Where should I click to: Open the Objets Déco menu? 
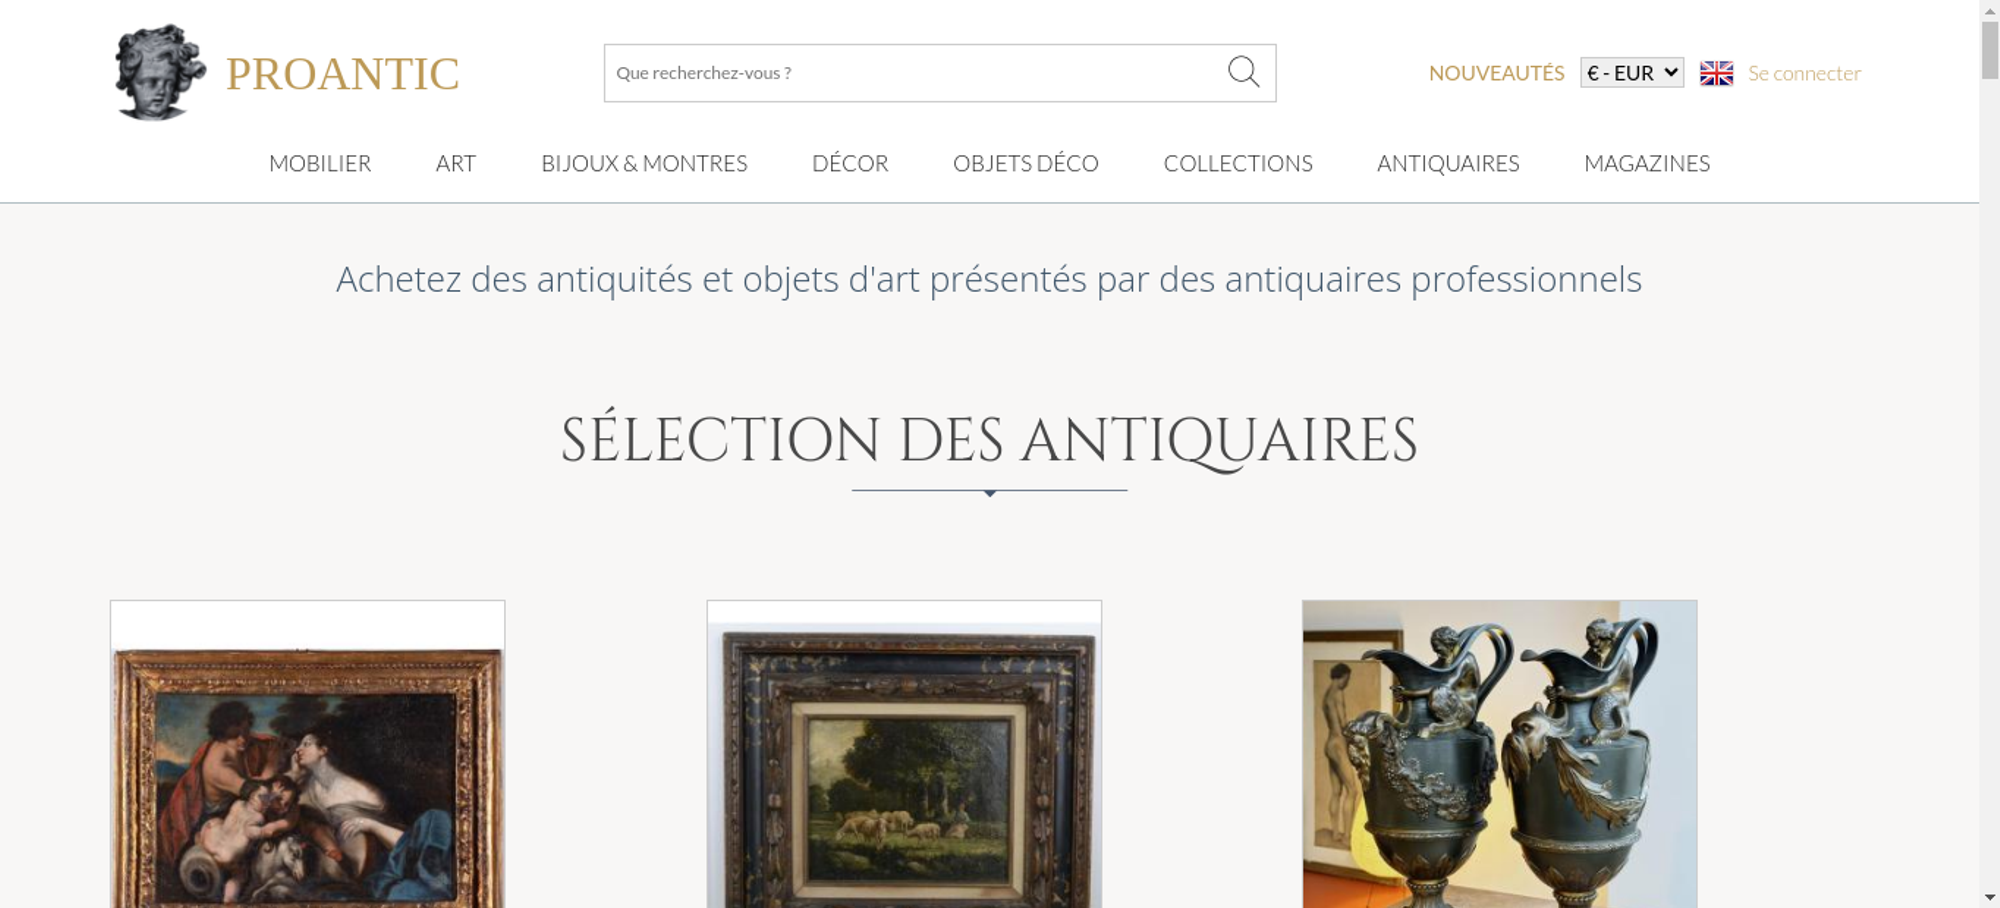pyautogui.click(x=1026, y=163)
